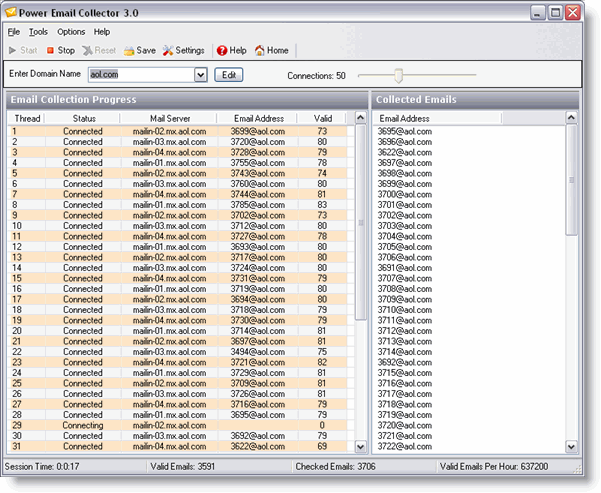Select thread 16 email 3719@aol.com

tap(258, 289)
